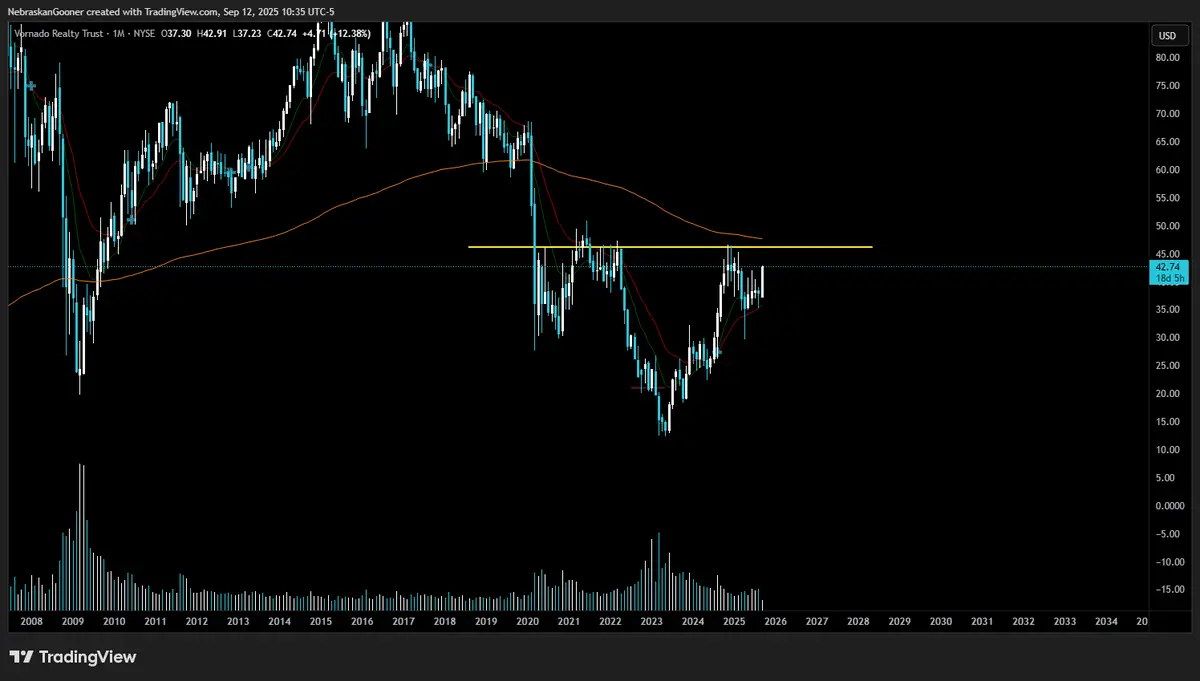
Task: Click the 2012 year label on time axis
Action: (x=196, y=621)
